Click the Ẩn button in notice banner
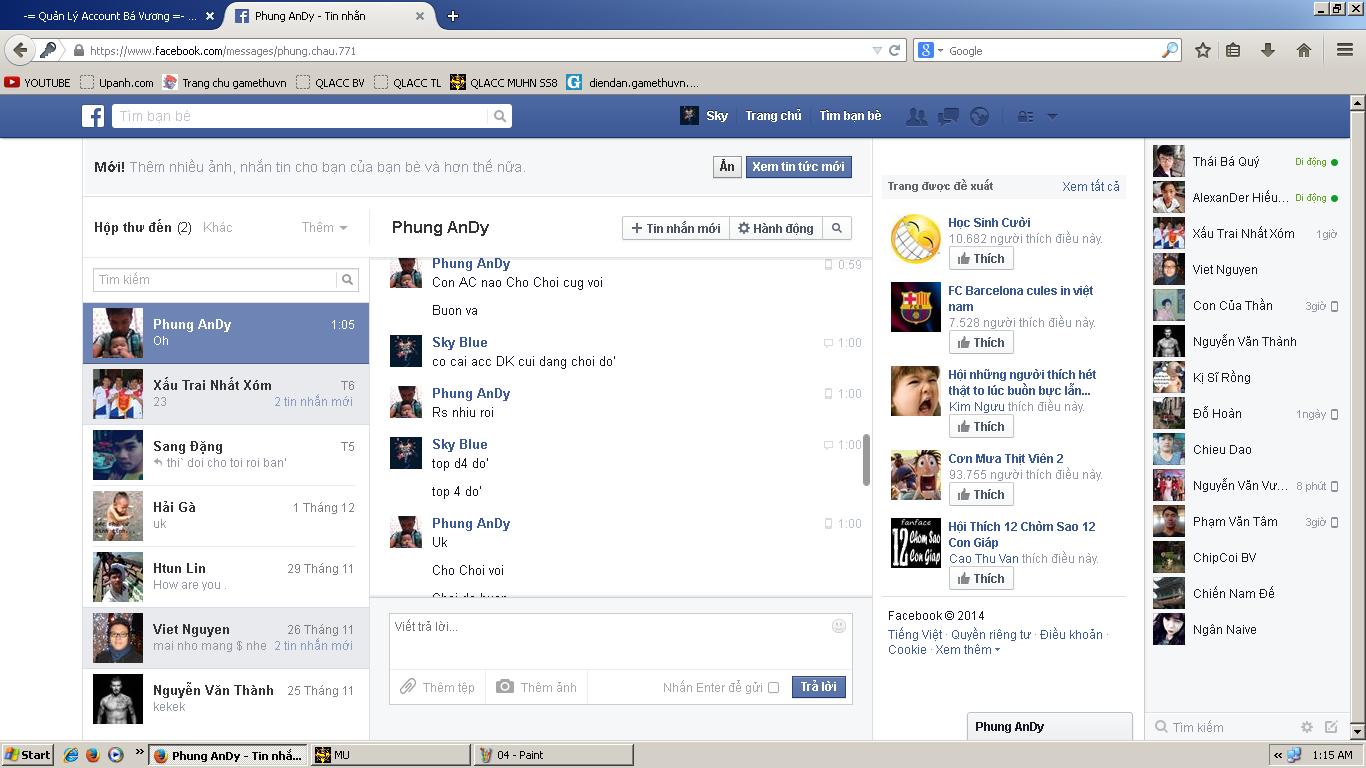 [x=727, y=167]
